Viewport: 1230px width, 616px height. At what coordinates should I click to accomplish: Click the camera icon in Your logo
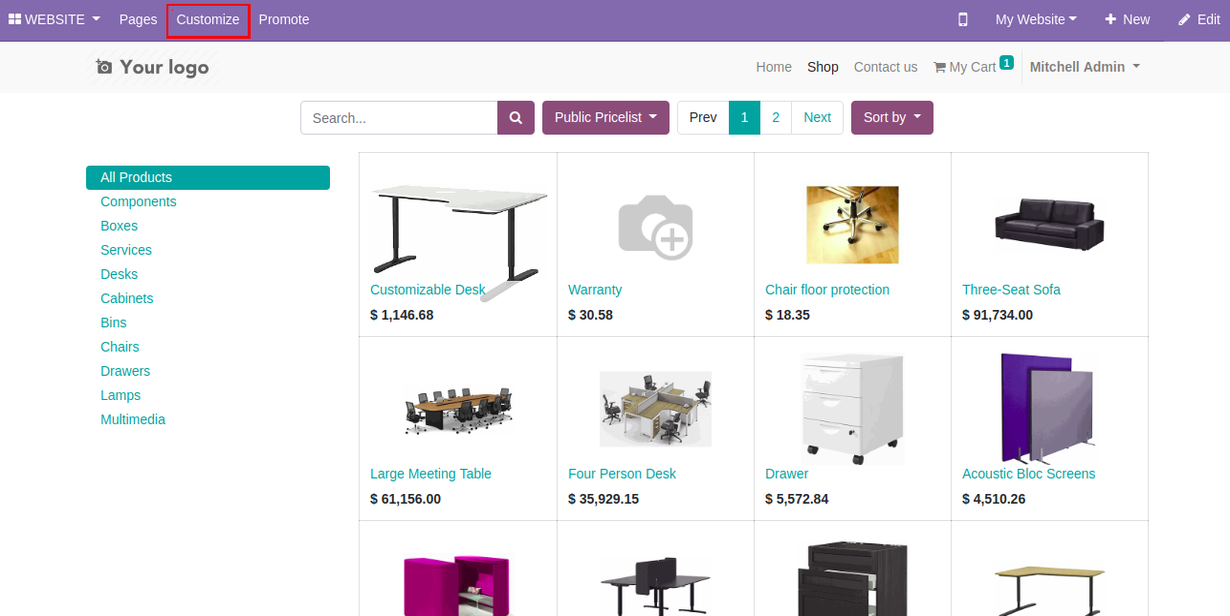pyautogui.click(x=104, y=67)
